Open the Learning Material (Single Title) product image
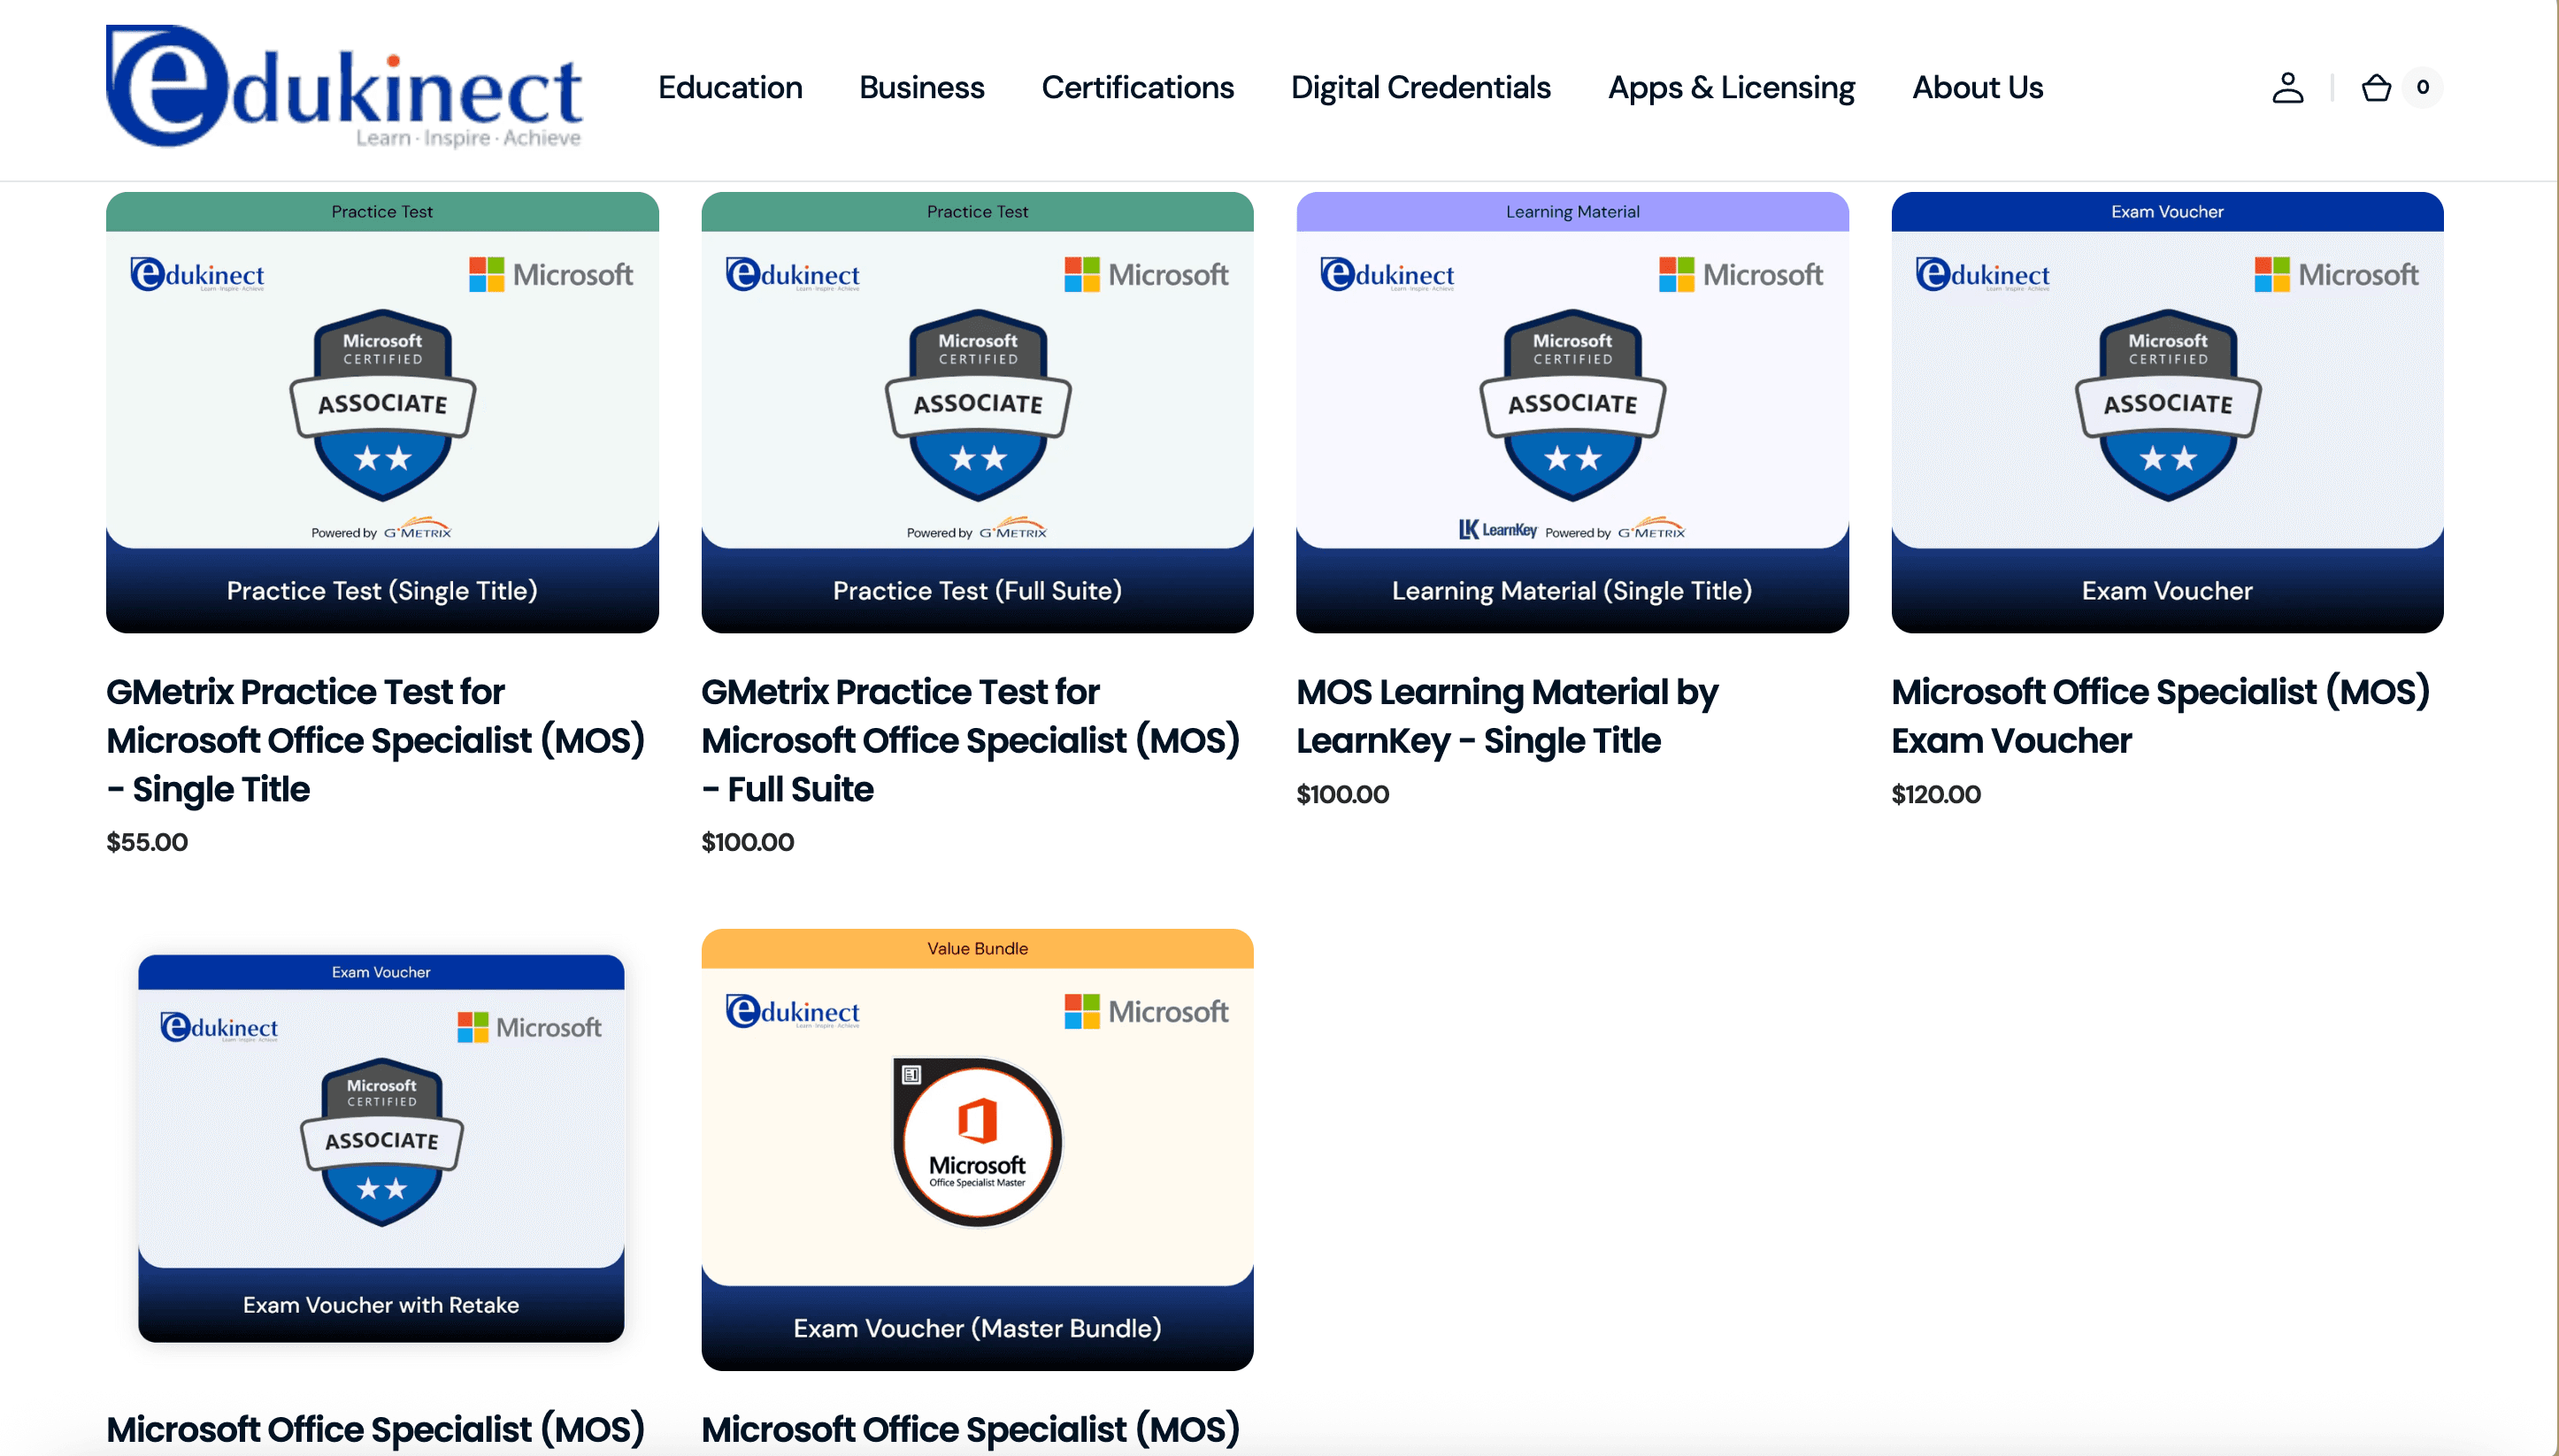2559x1456 pixels. [1572, 412]
